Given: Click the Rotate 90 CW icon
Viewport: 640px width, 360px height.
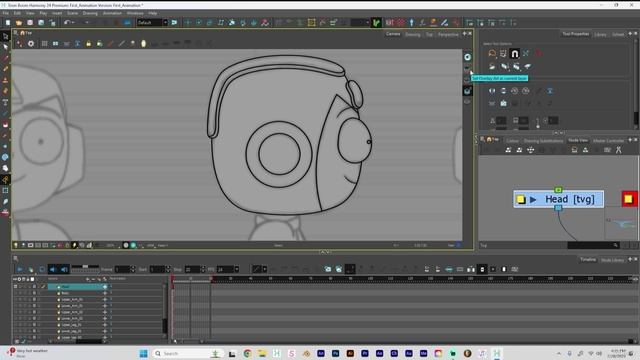Looking at the screenshot, I should (x=515, y=91).
